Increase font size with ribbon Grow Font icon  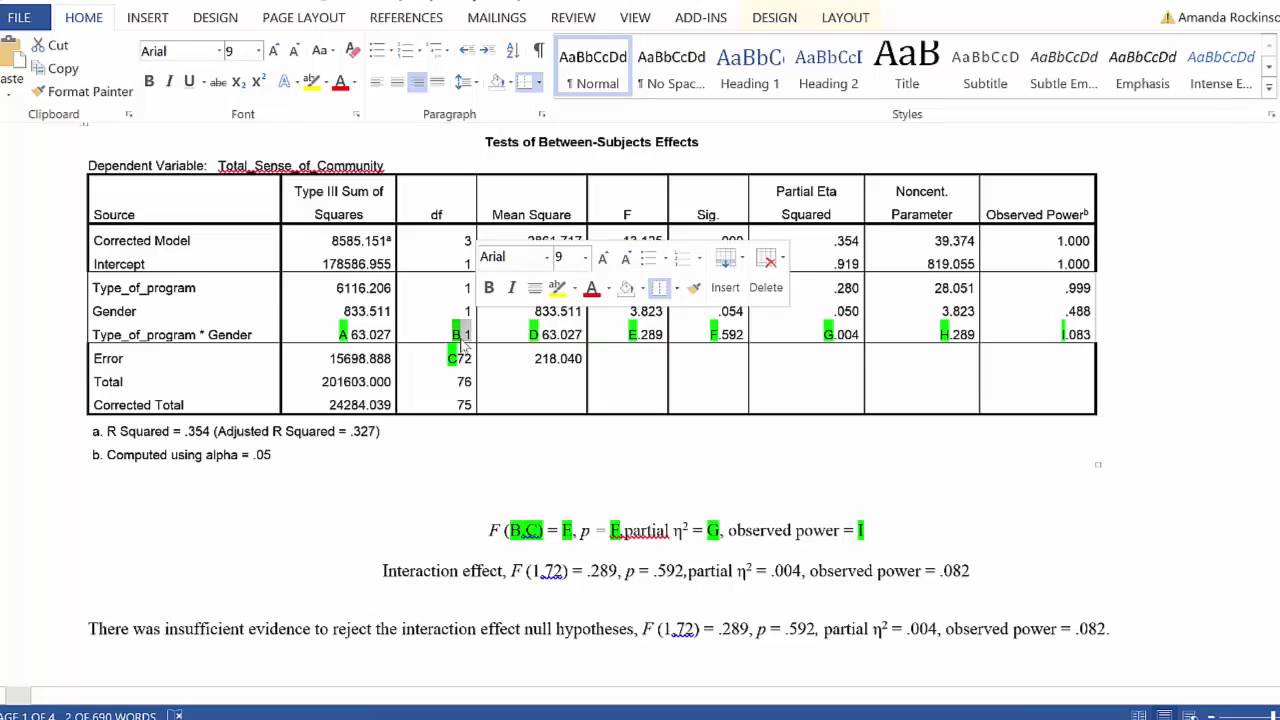pos(274,50)
